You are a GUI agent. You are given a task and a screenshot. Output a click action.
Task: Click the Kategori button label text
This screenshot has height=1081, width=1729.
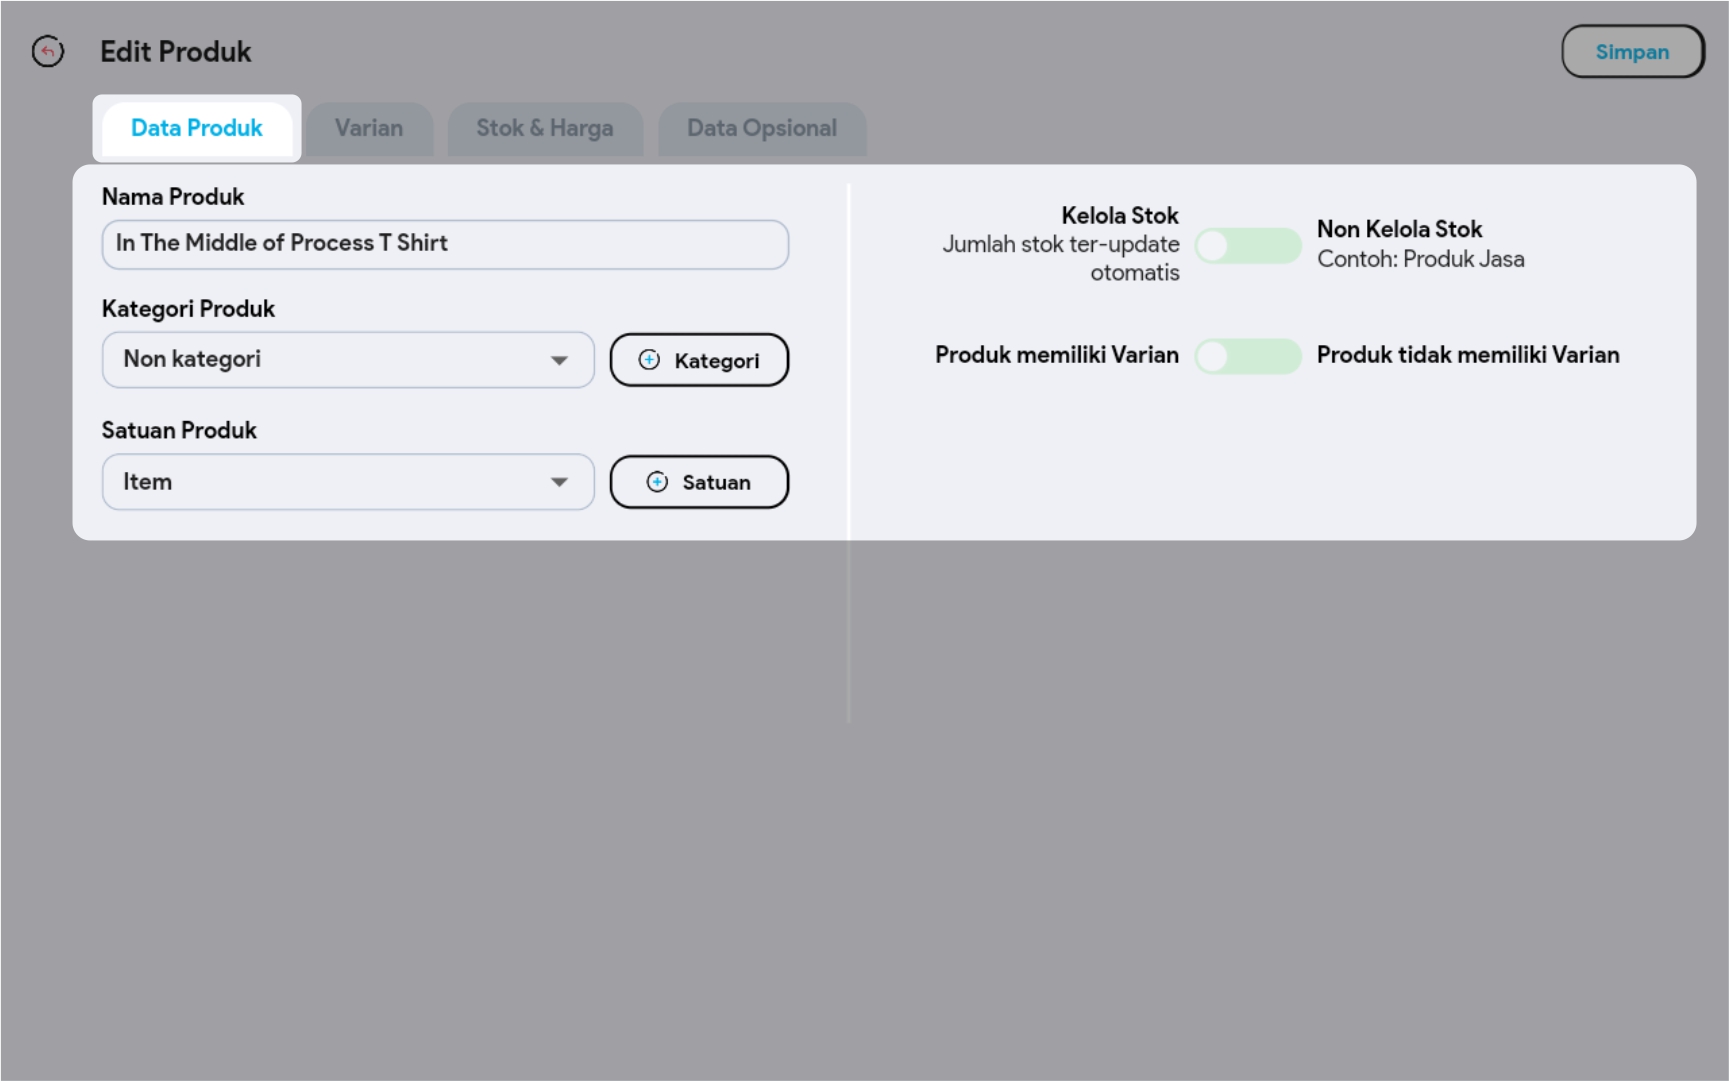point(716,361)
